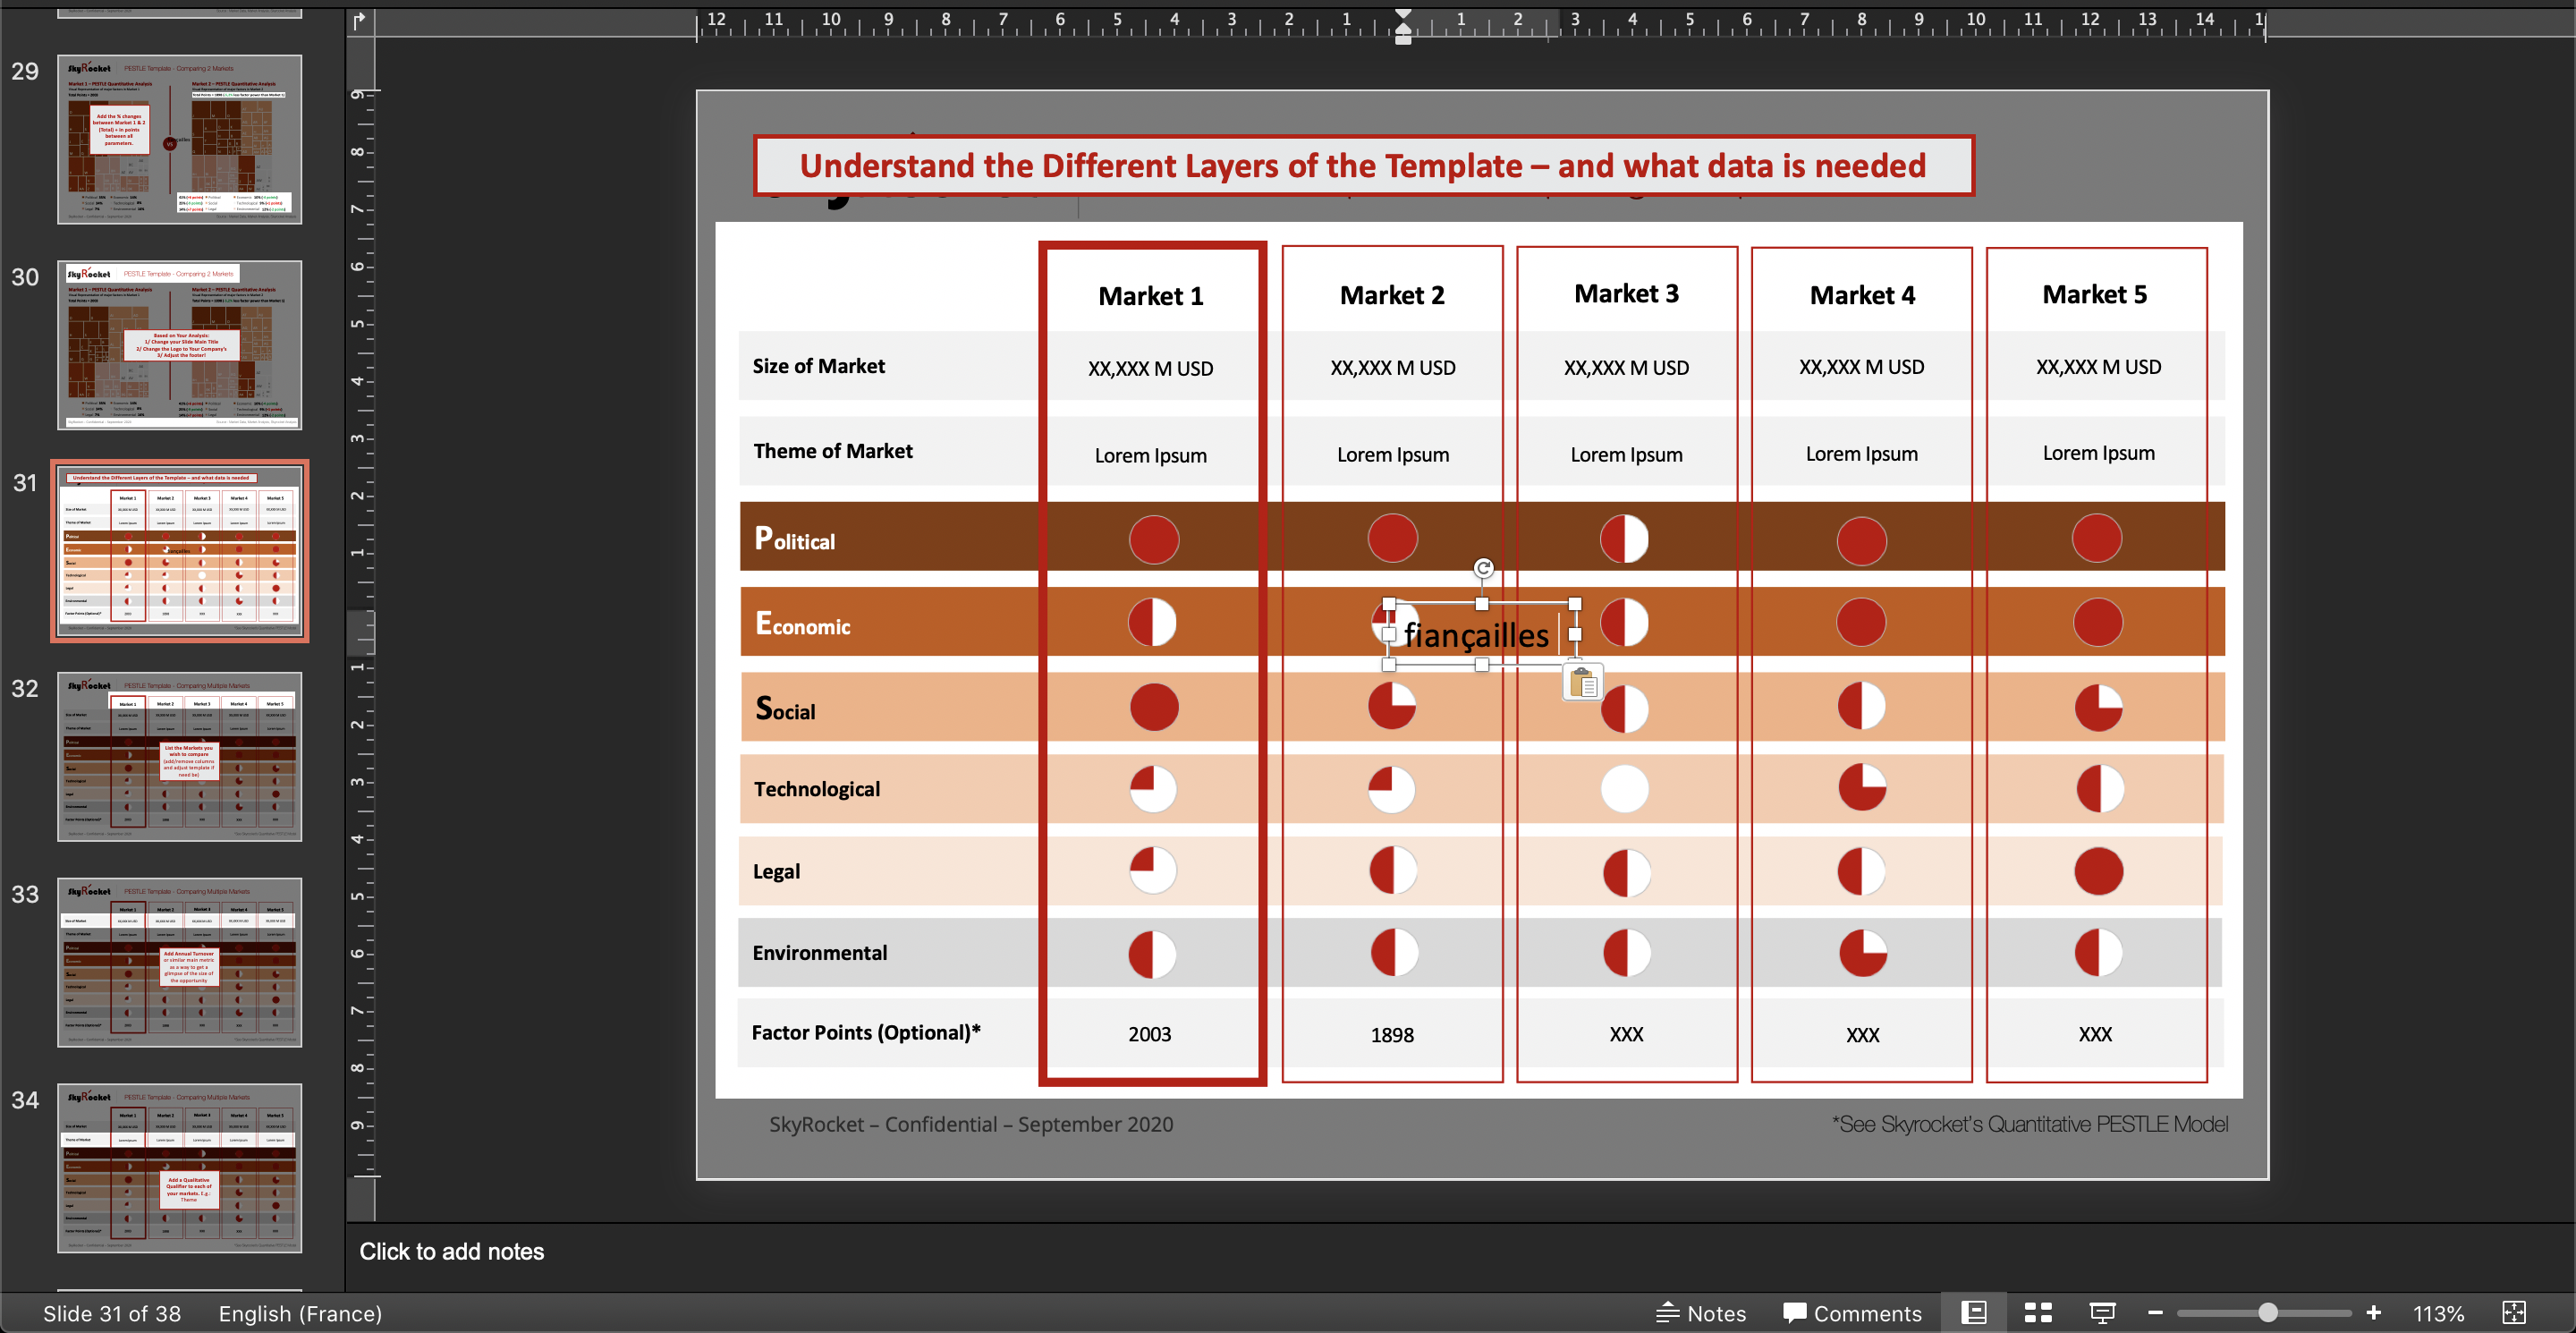Click the Theme of Market row label
The image size is (2576, 1333).
833,451
